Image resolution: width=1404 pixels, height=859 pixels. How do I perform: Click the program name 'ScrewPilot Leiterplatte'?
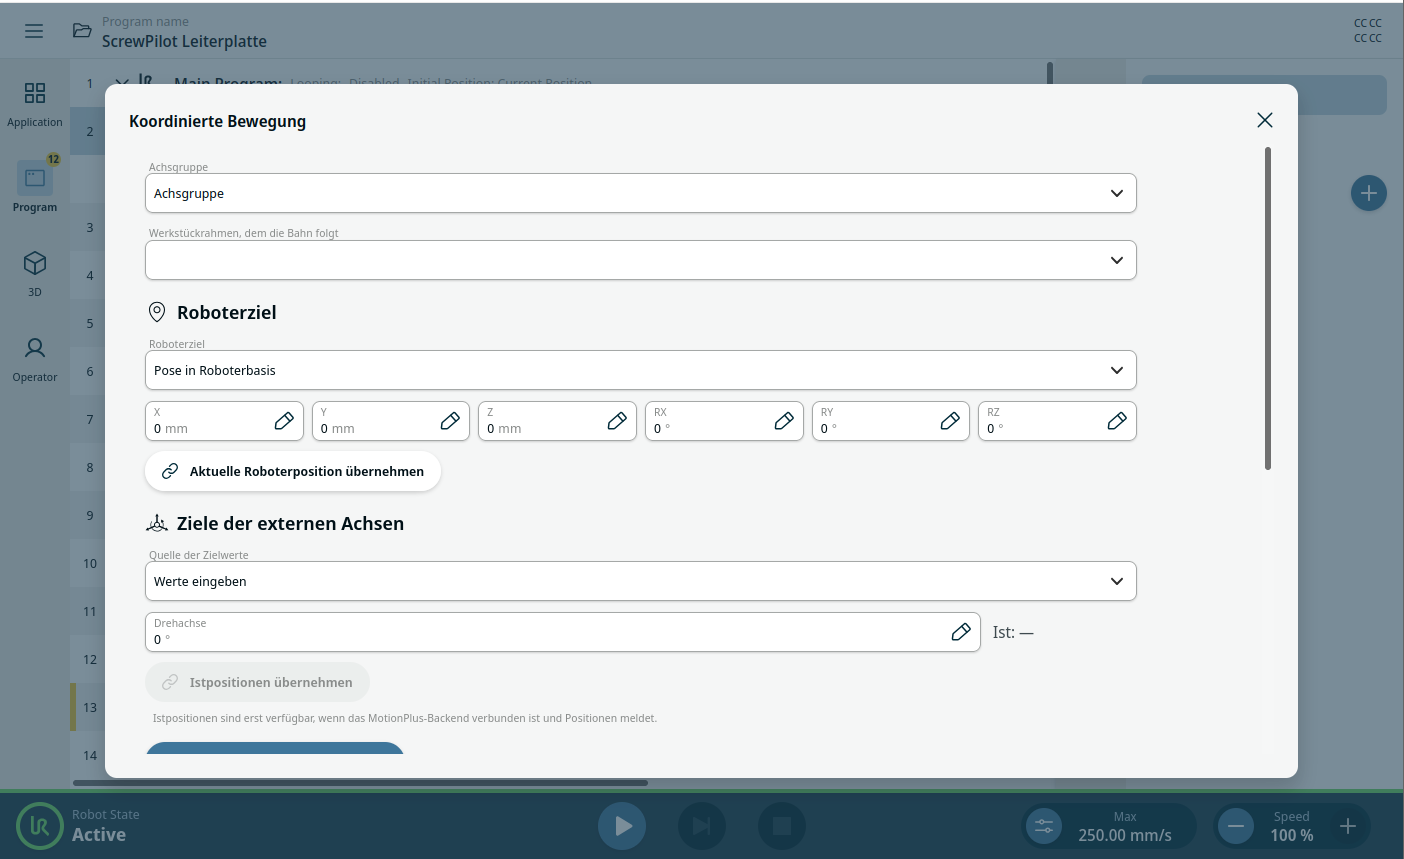pyautogui.click(x=184, y=41)
